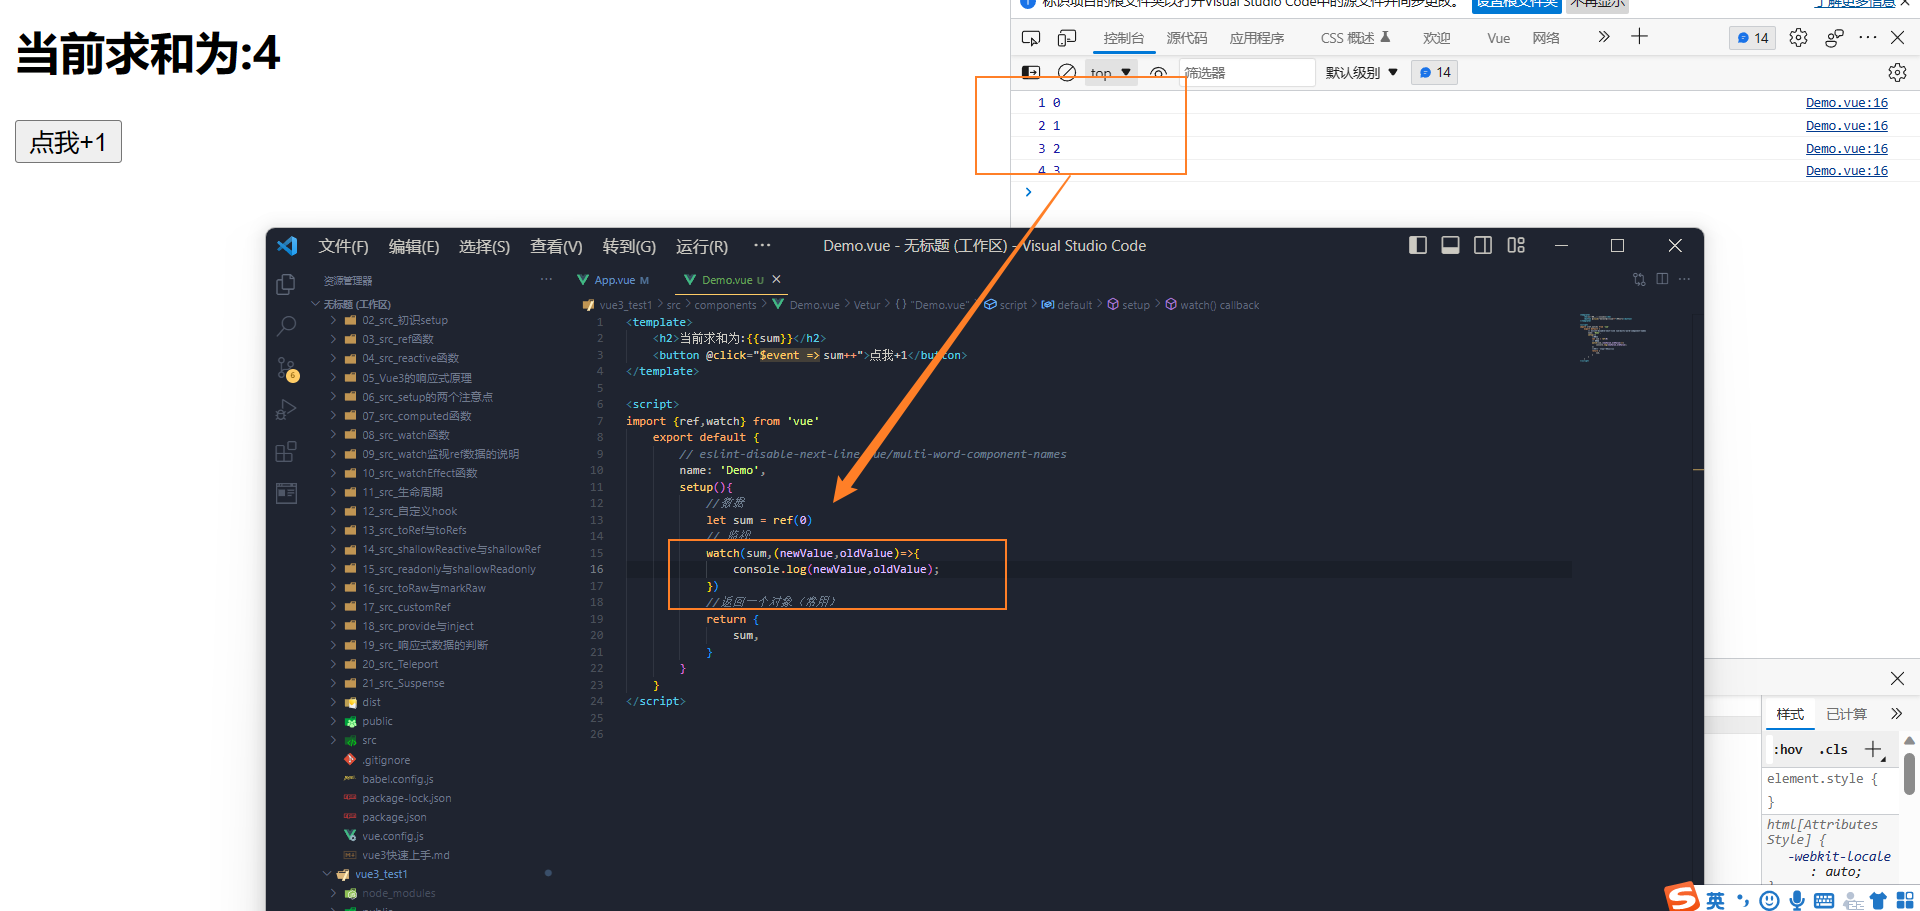Open the Extensions panel

[x=287, y=452]
